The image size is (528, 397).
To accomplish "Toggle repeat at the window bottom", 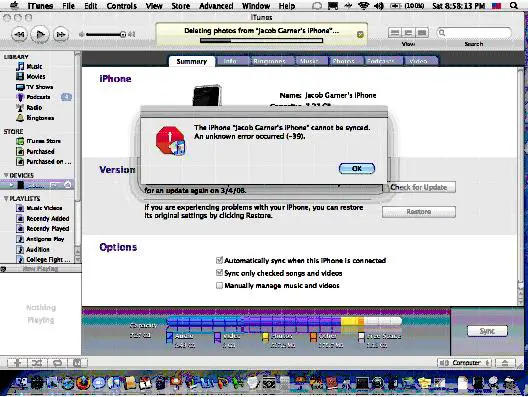I will click(x=57, y=363).
